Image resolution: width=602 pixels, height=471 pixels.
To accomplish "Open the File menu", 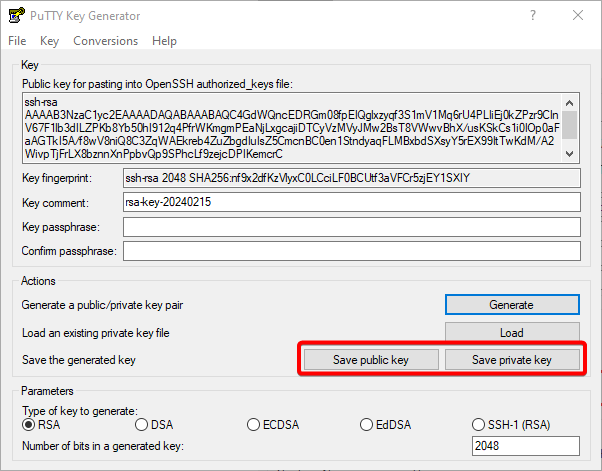I will 17,41.
